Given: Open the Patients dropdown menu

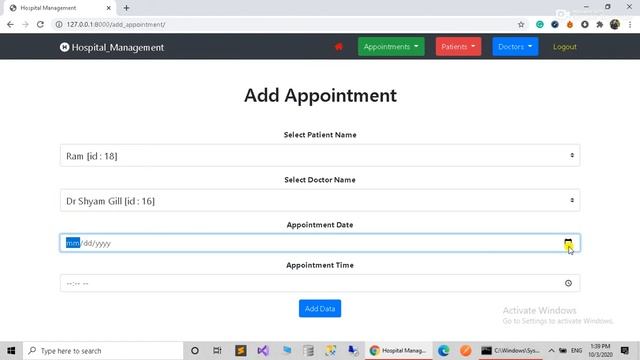Looking at the screenshot, I should pos(458,47).
